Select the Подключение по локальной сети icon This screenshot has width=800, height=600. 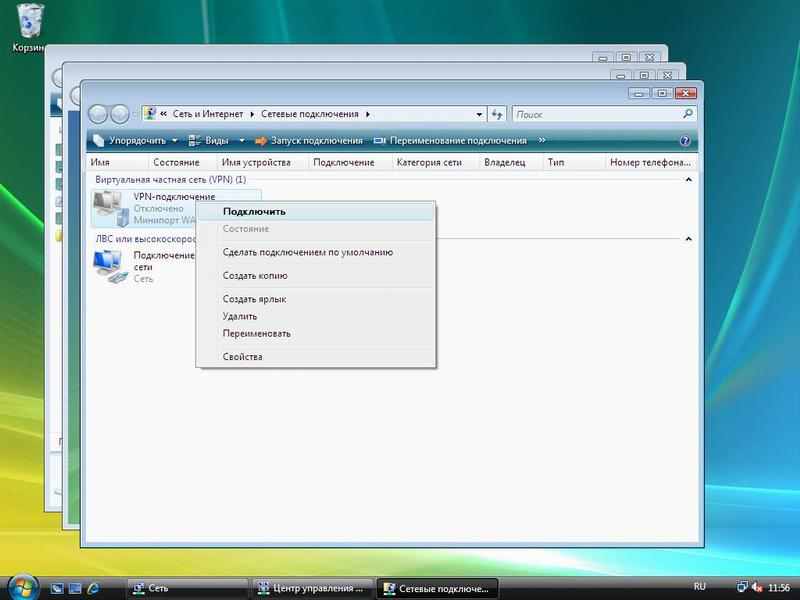[110, 266]
